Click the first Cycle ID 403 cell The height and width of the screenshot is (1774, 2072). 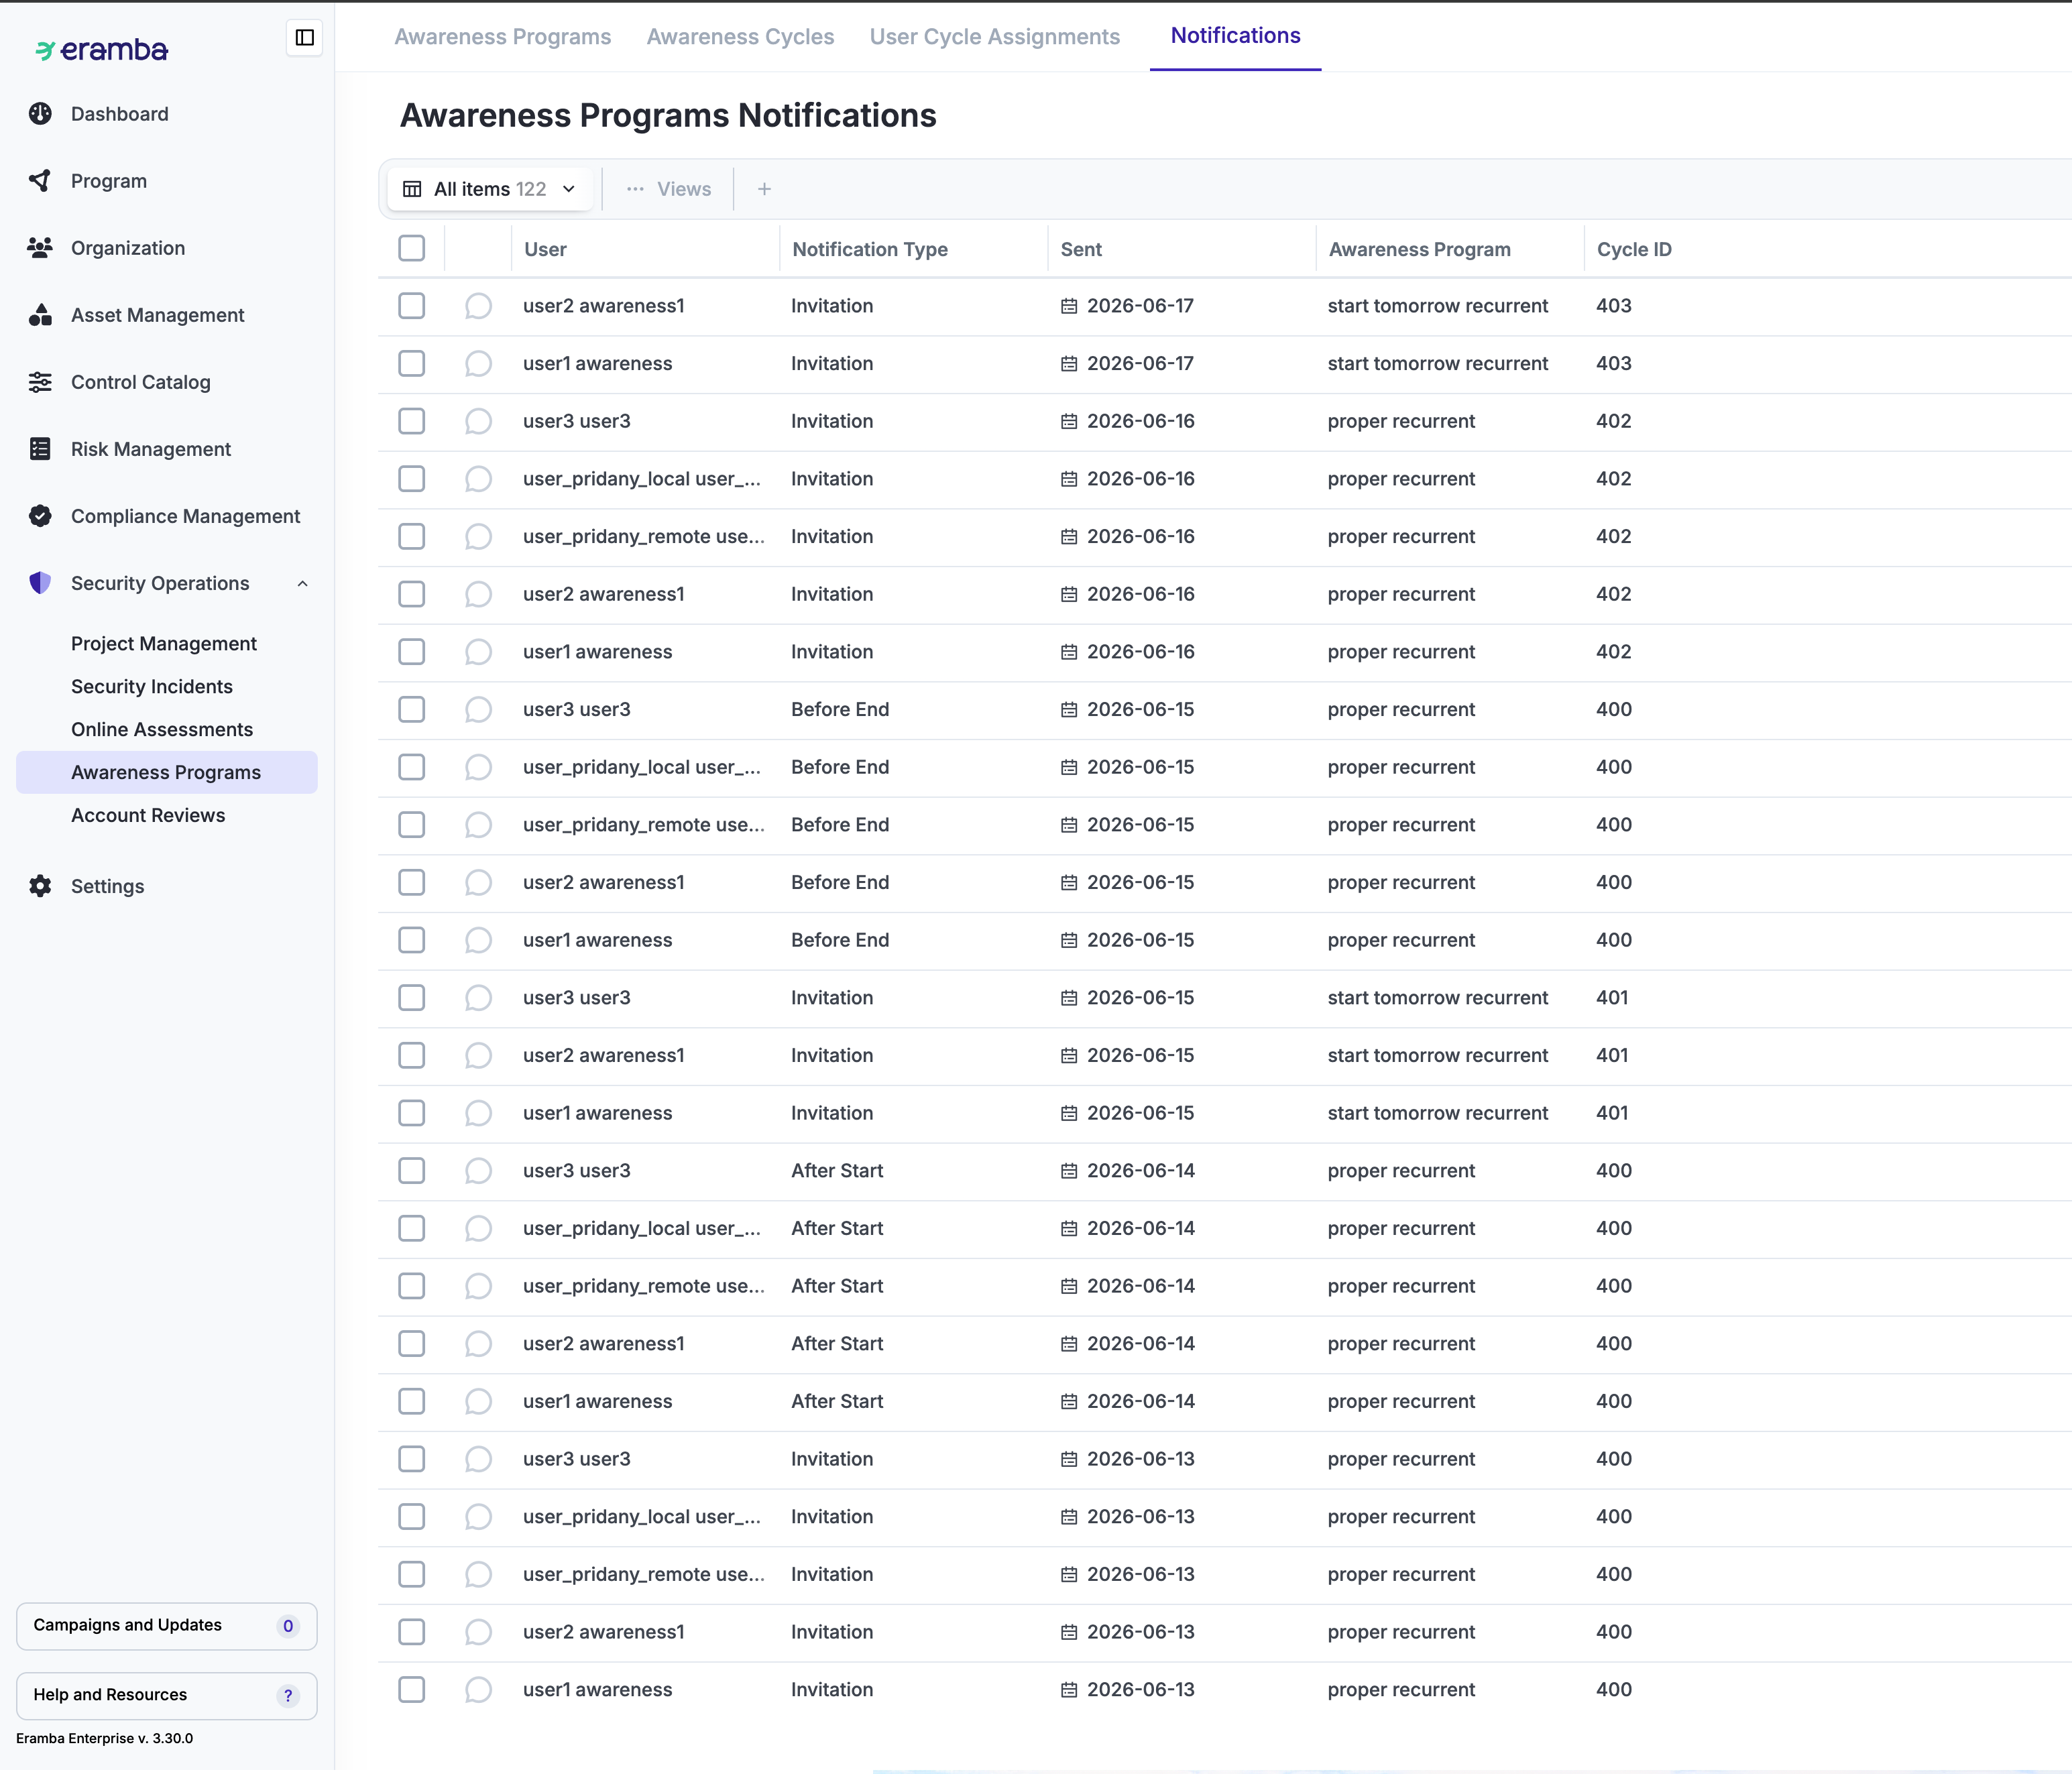(1614, 306)
